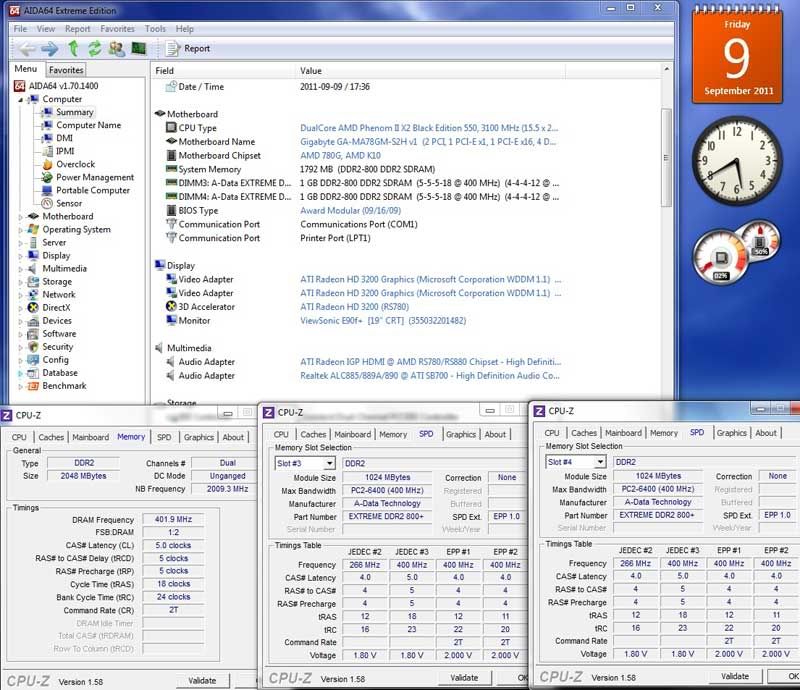The height and width of the screenshot is (690, 800).
Task: Open the Tools menu in AIDA64
Action: pos(155,29)
